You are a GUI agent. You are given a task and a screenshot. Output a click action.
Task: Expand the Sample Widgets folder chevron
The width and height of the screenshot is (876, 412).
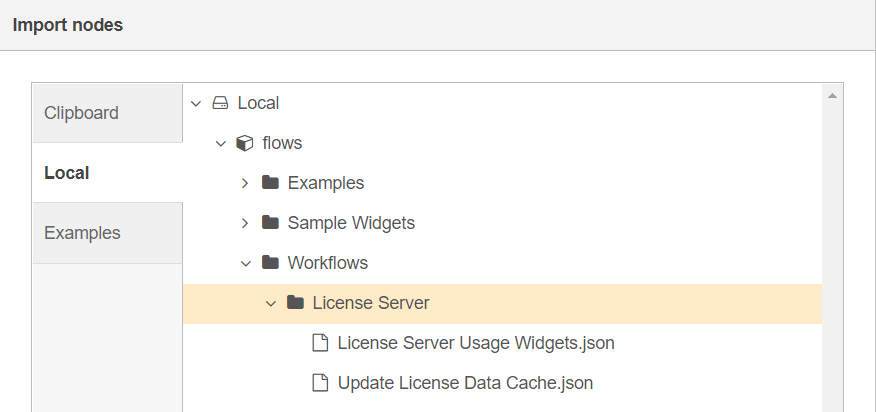[245, 223]
